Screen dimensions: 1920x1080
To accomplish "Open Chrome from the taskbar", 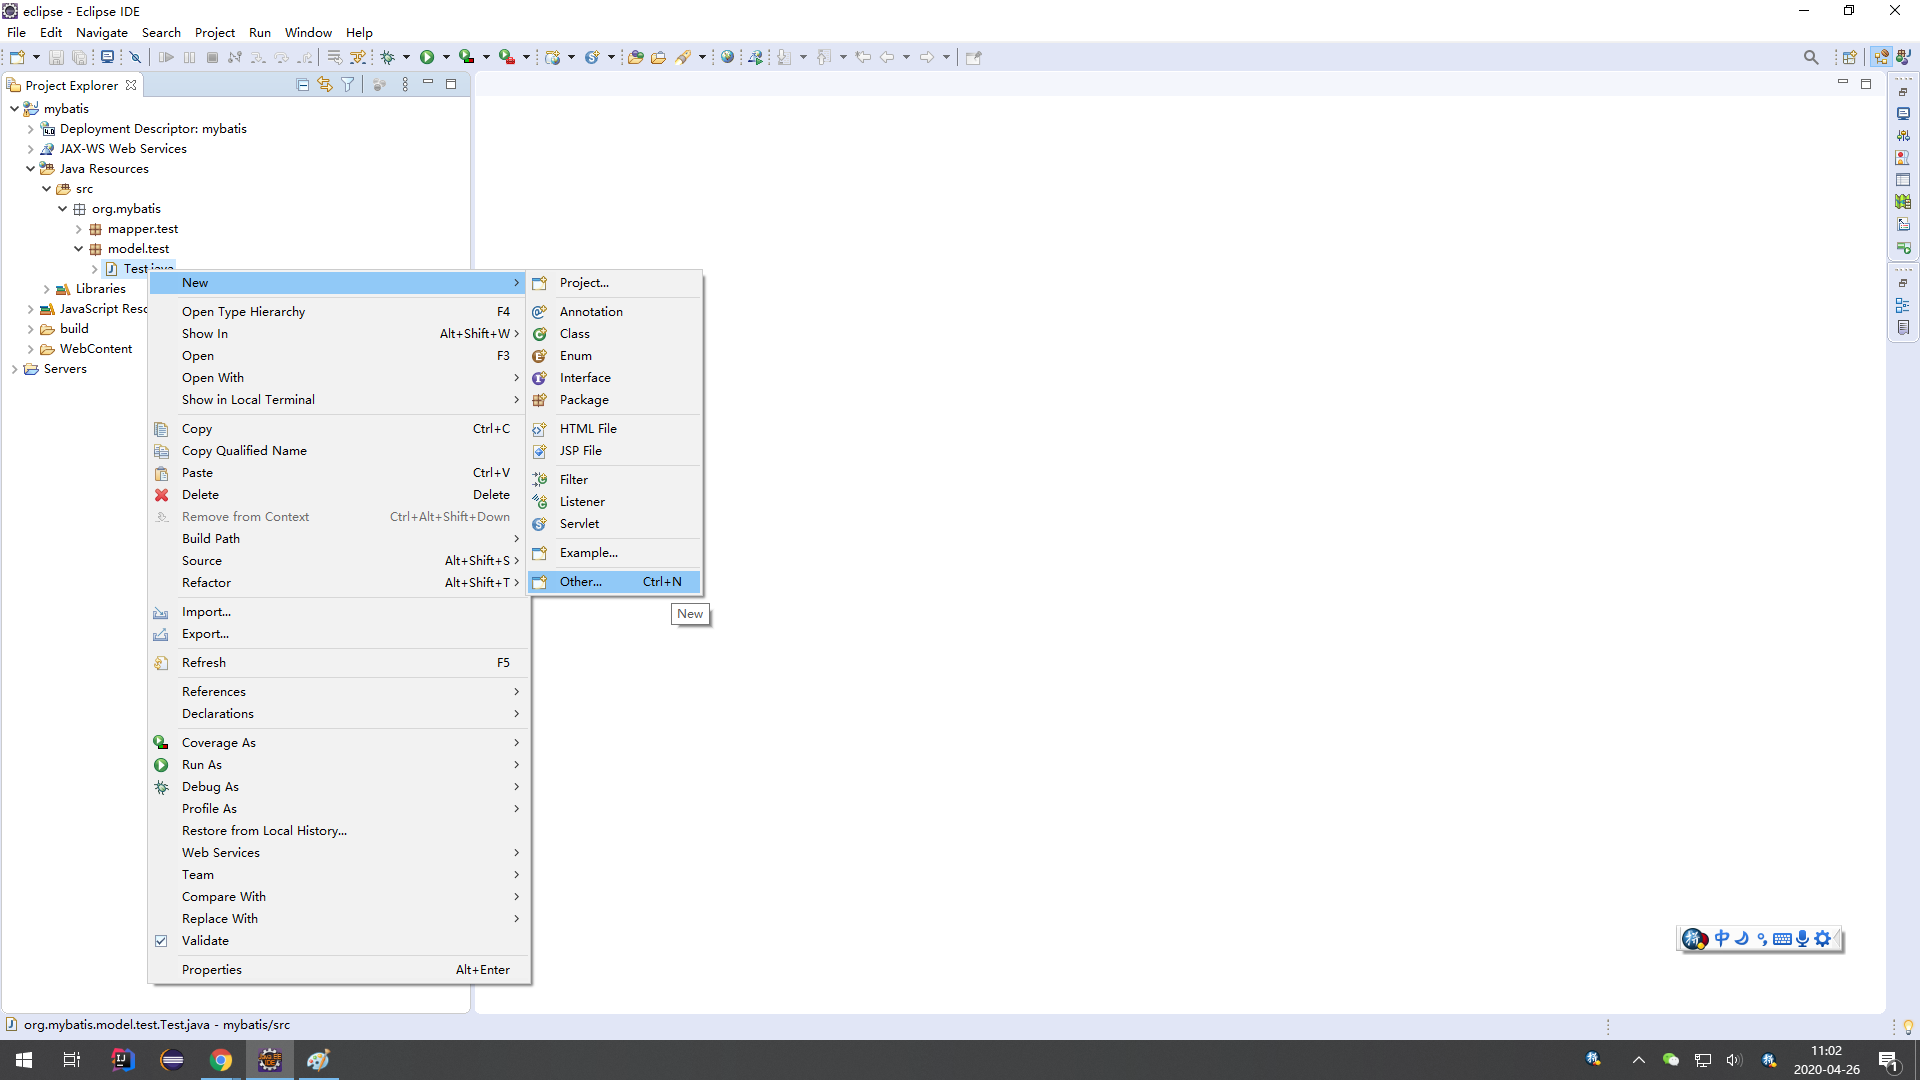I will [221, 1060].
